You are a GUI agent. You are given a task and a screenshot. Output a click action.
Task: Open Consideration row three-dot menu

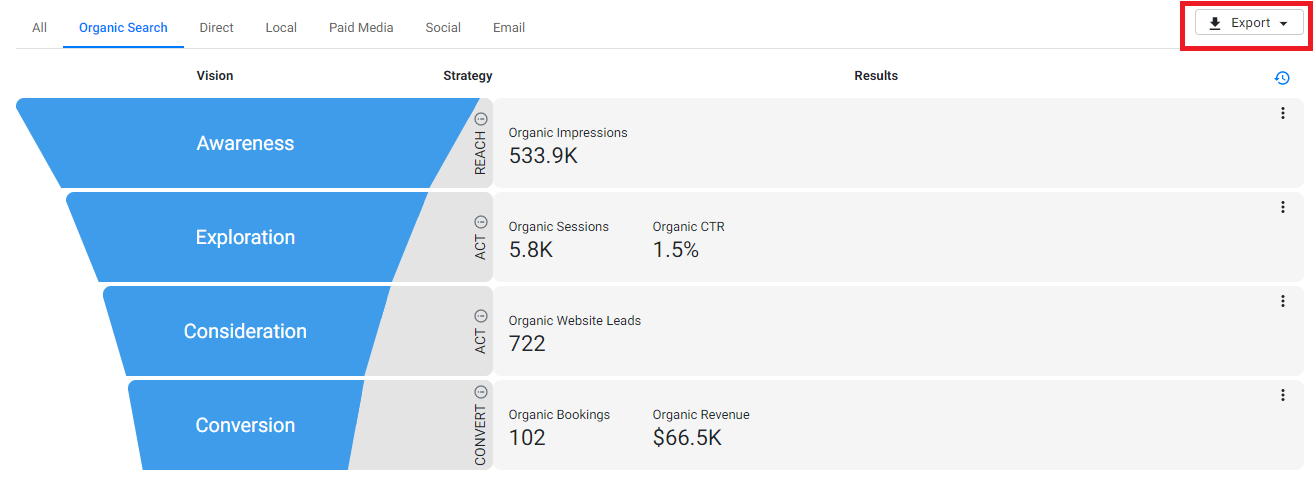click(1283, 301)
